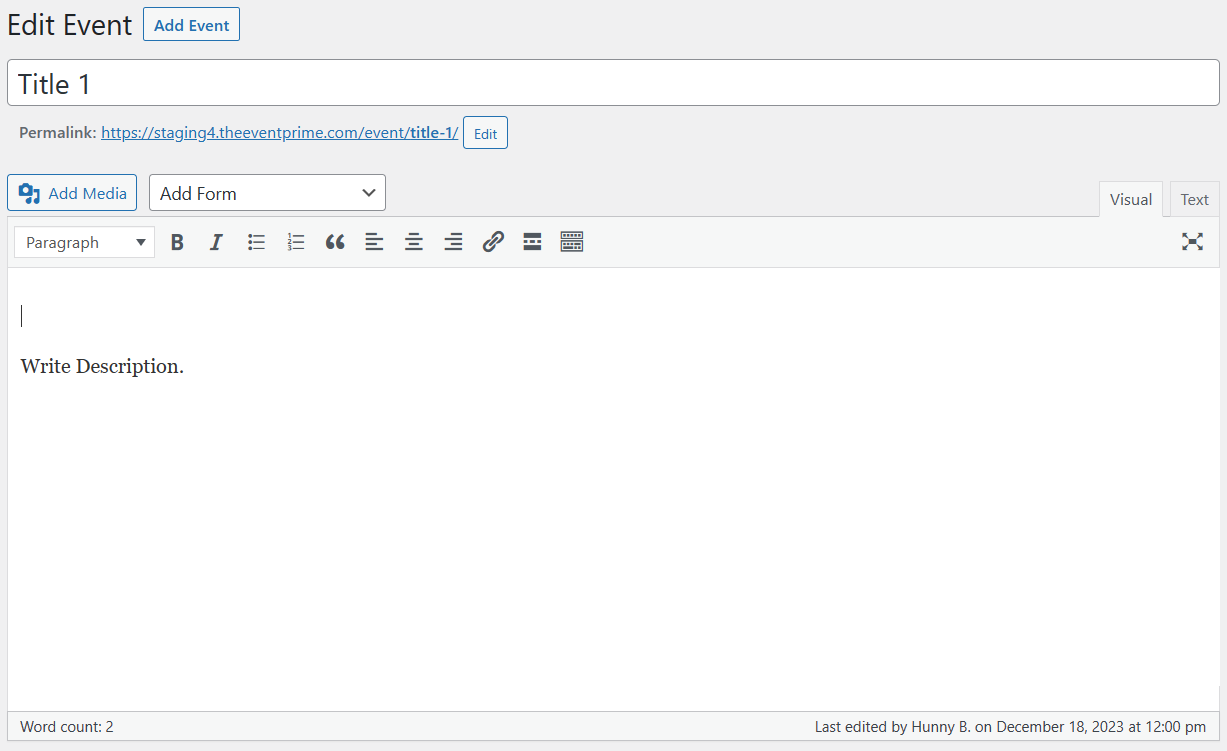Enter distraction-free fullscreen mode
The image size is (1227, 751).
[x=1192, y=242]
